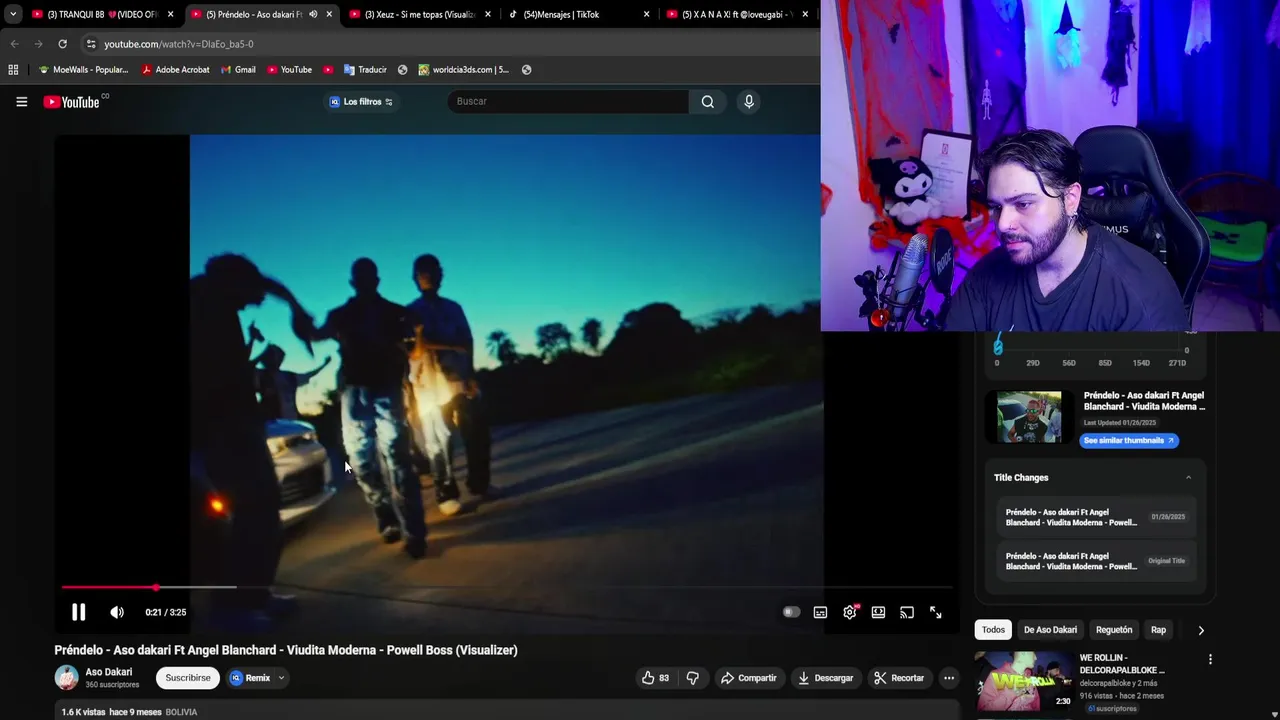
Task: Select the Todos filter chip
Action: click(x=993, y=630)
